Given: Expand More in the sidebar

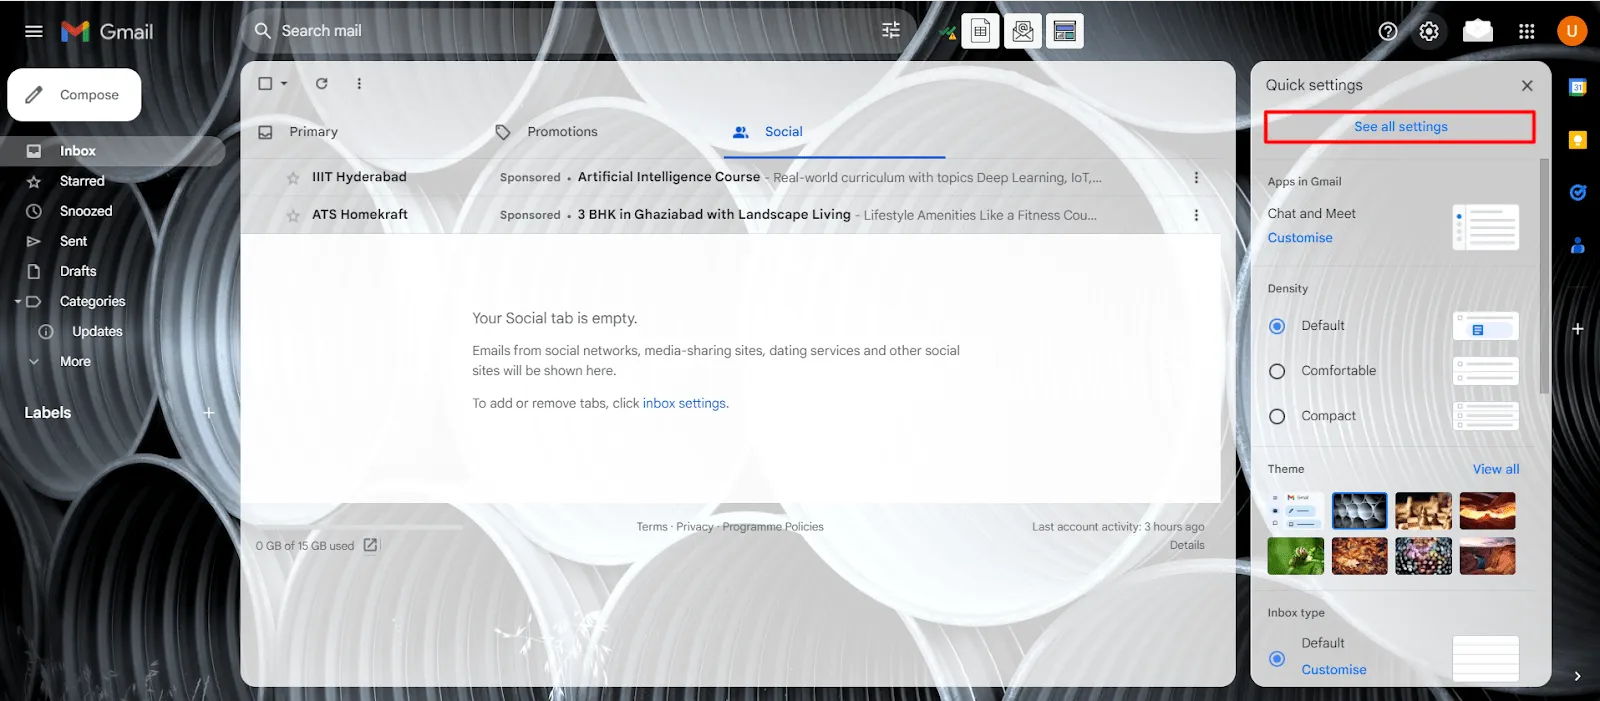Looking at the screenshot, I should point(75,362).
